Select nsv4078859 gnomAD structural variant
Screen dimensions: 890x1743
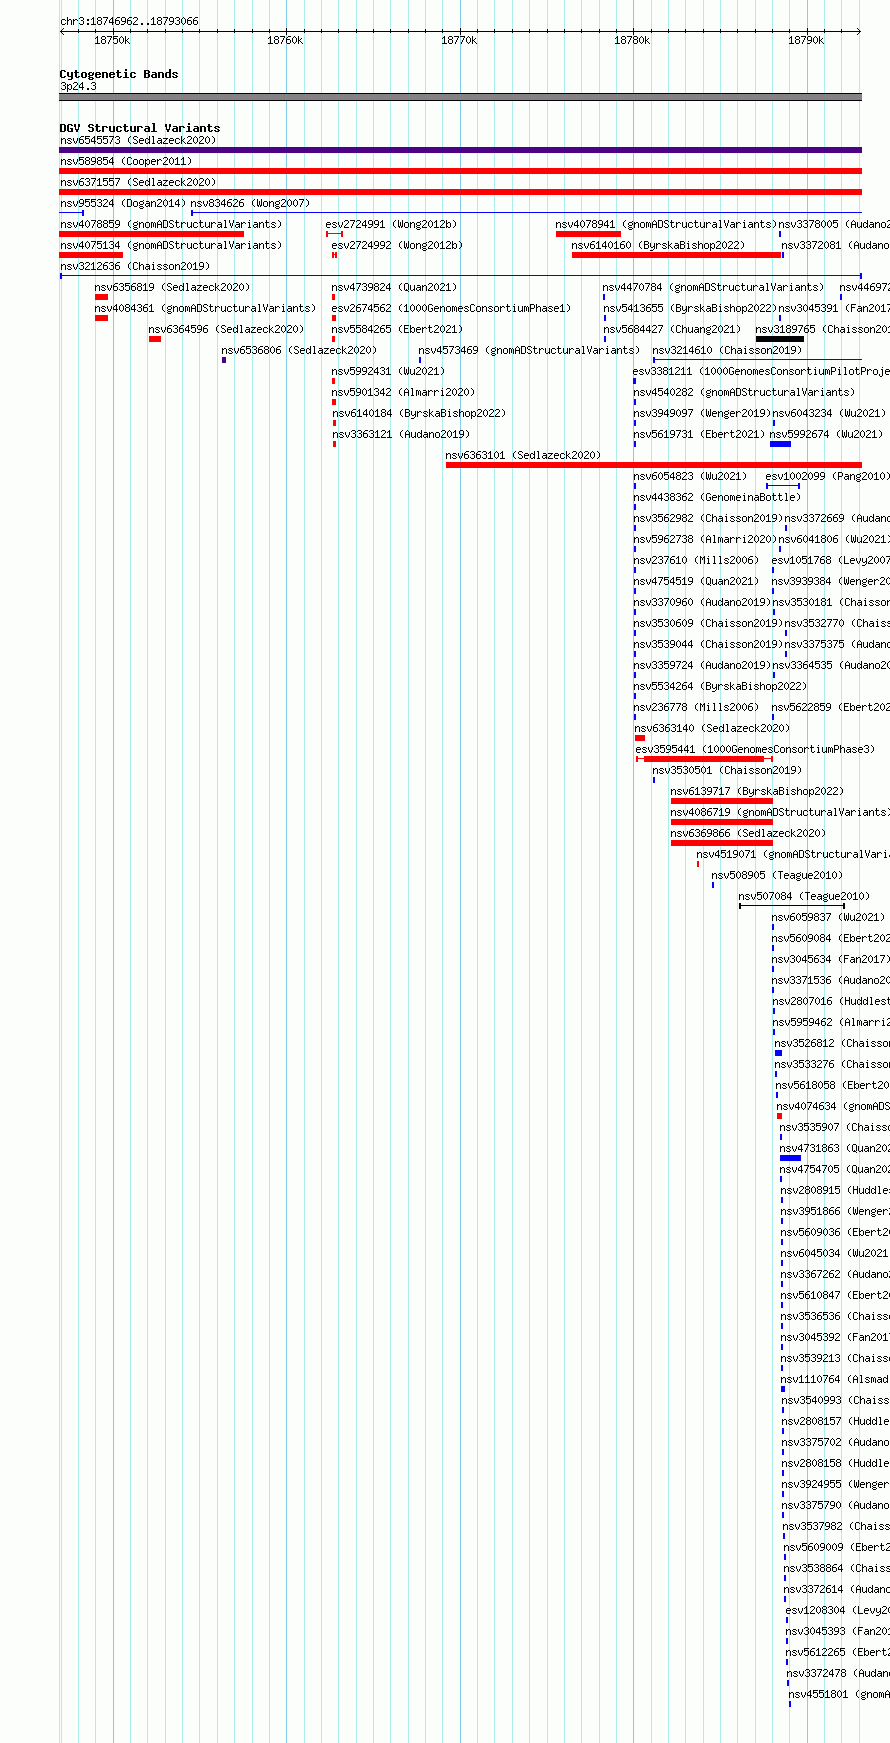tap(171, 224)
